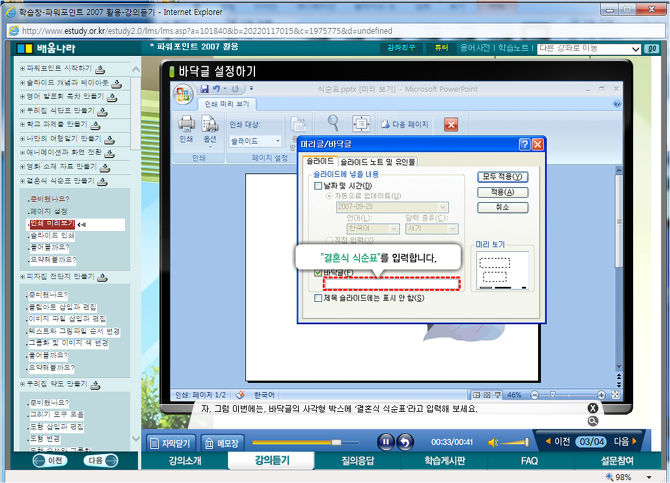Click the Fit to Window icon in ribbon
This screenshot has width=670, height=483.
[361, 124]
